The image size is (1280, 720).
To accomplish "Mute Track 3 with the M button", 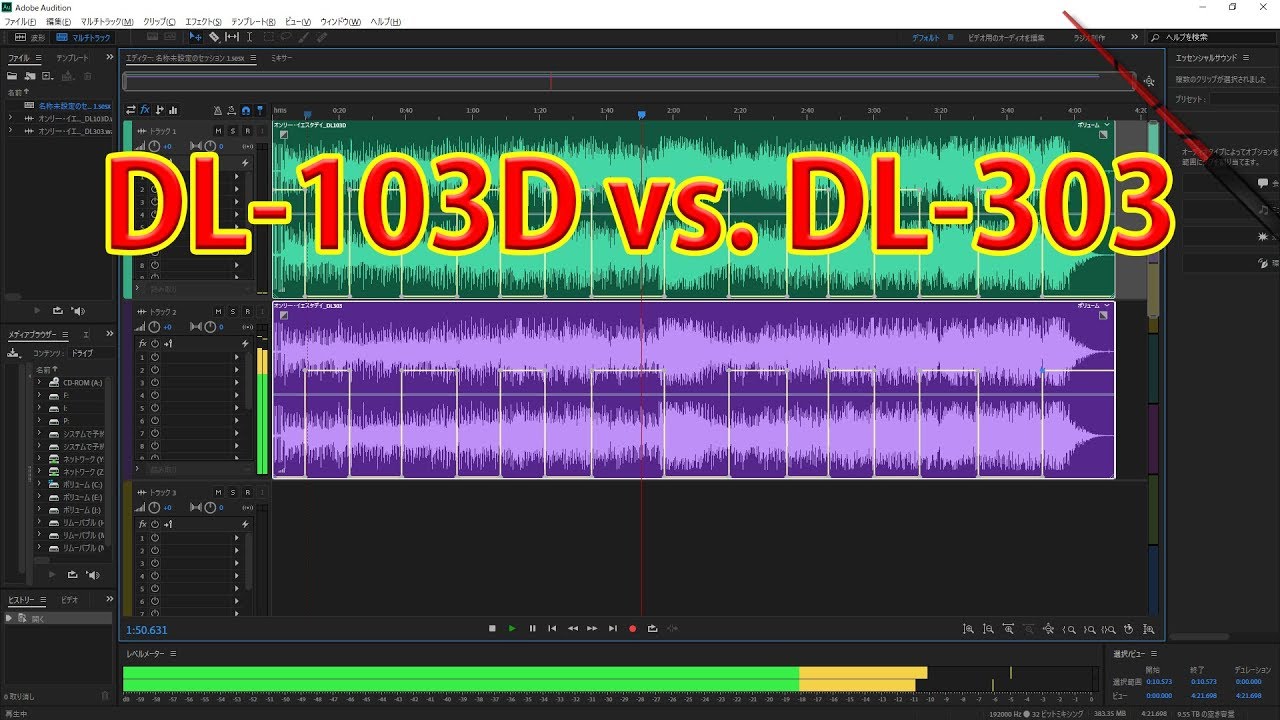I will pos(218,493).
